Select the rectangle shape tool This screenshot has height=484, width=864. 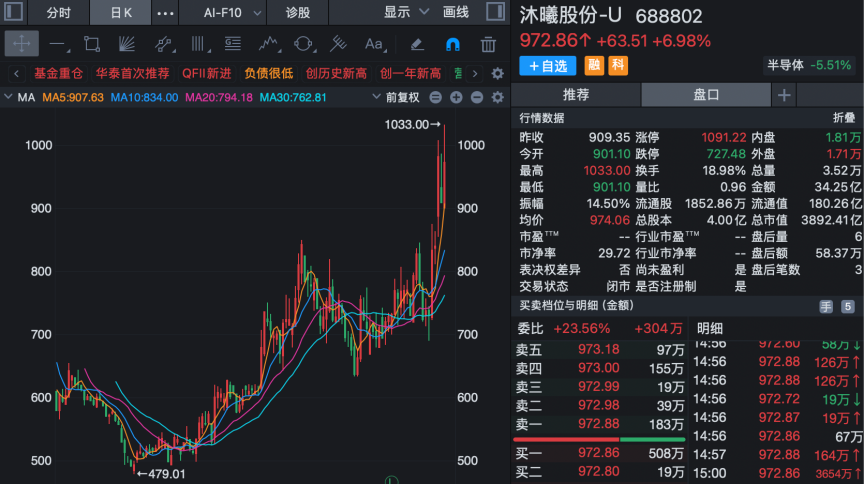(91, 44)
